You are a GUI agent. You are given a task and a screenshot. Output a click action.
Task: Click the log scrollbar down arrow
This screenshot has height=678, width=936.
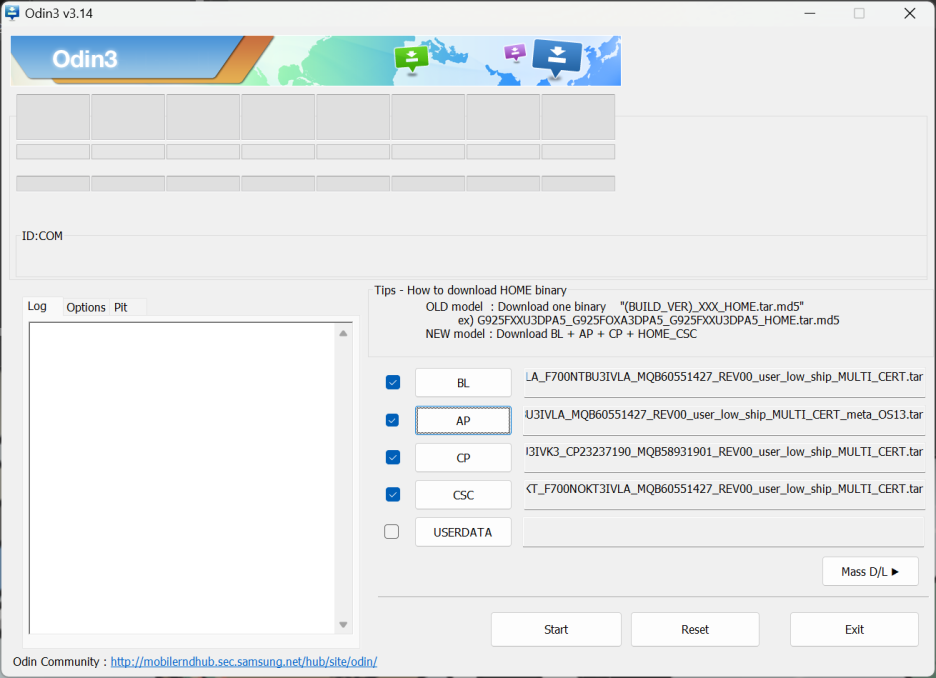point(343,625)
